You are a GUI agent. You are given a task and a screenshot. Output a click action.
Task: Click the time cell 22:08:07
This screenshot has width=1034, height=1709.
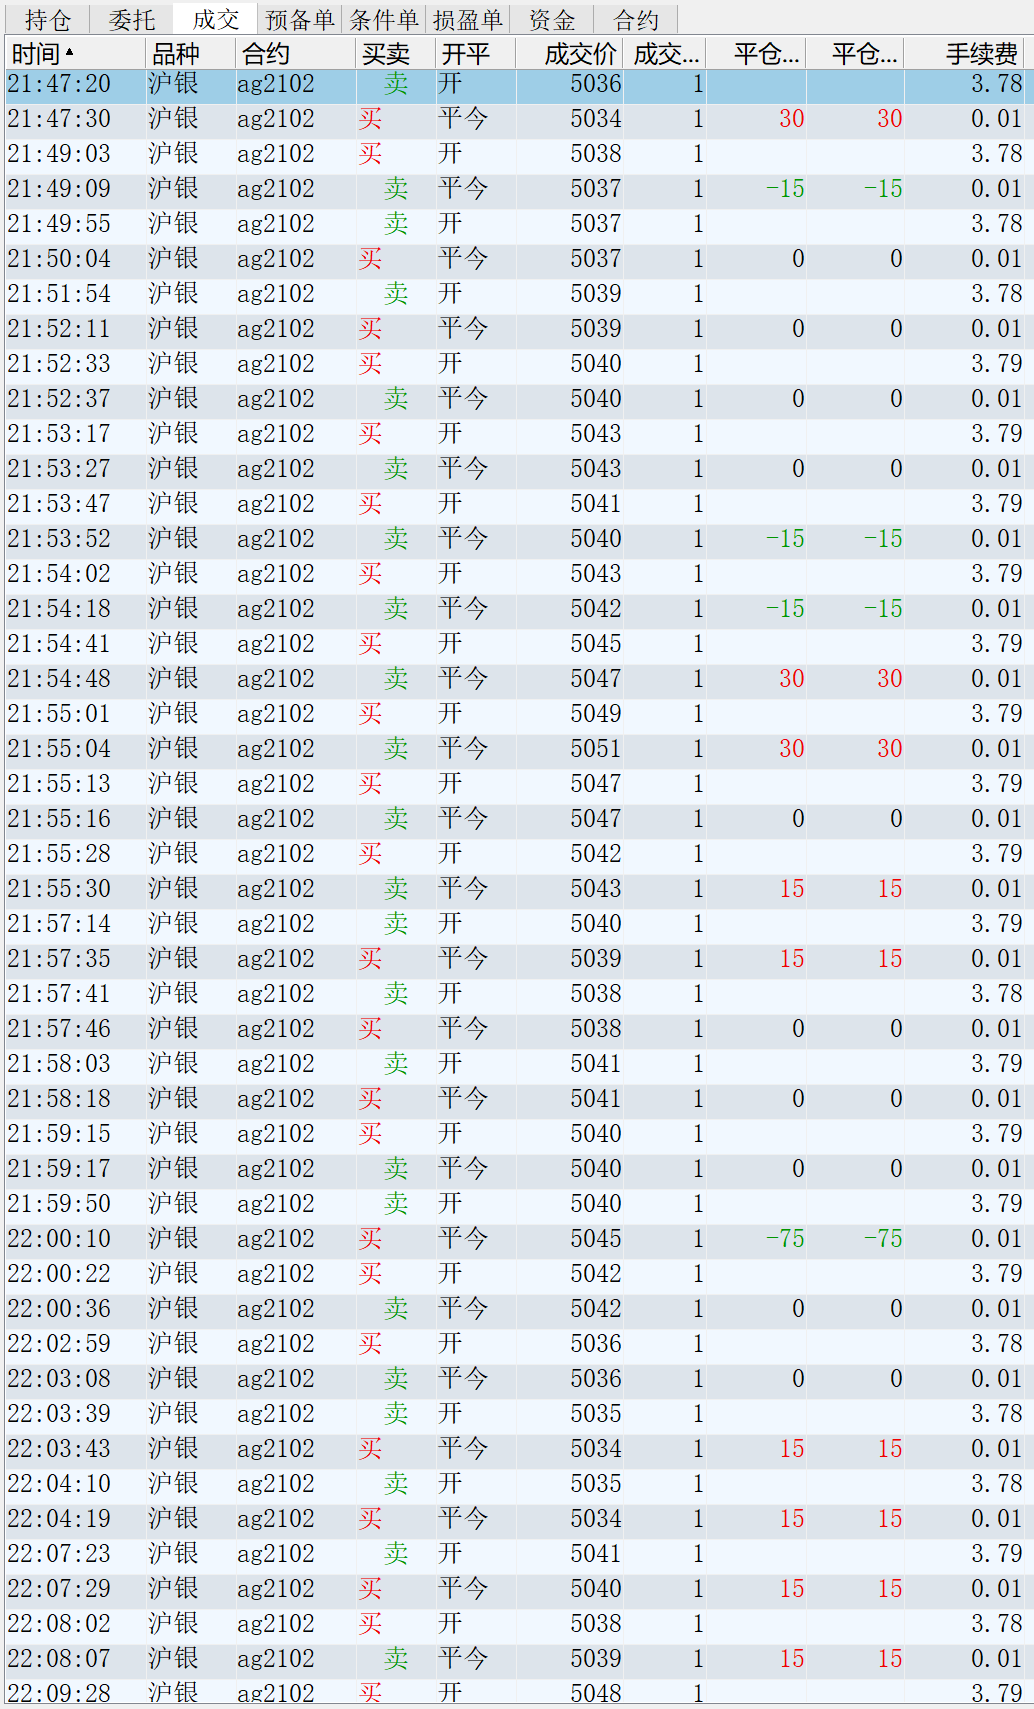pyautogui.click(x=59, y=1659)
